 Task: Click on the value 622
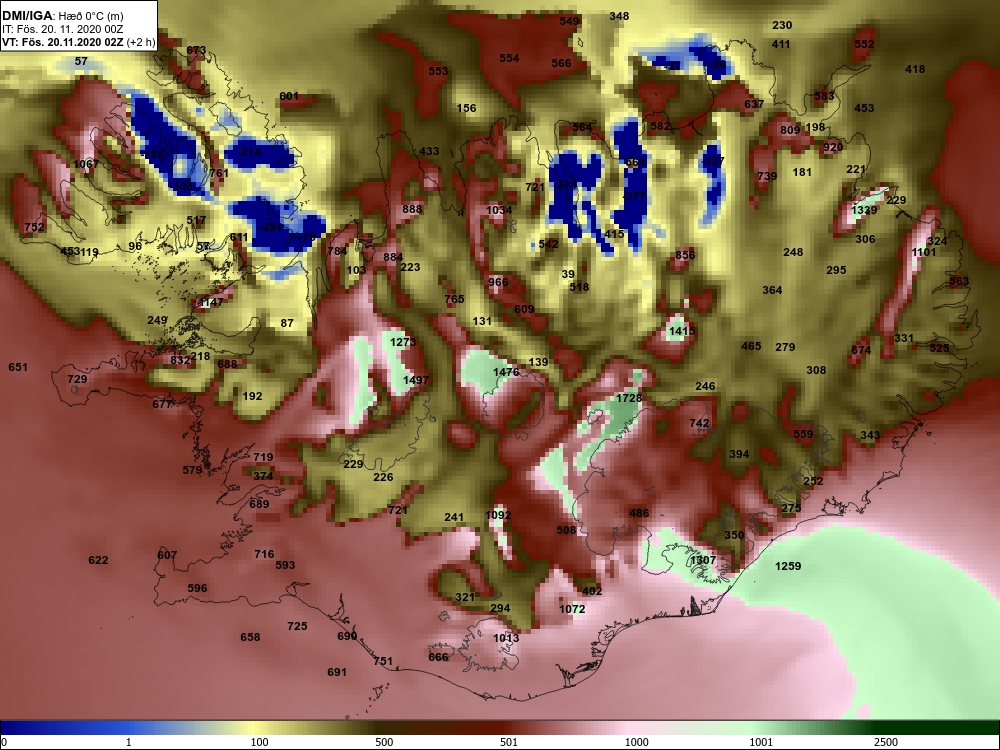click(98, 560)
